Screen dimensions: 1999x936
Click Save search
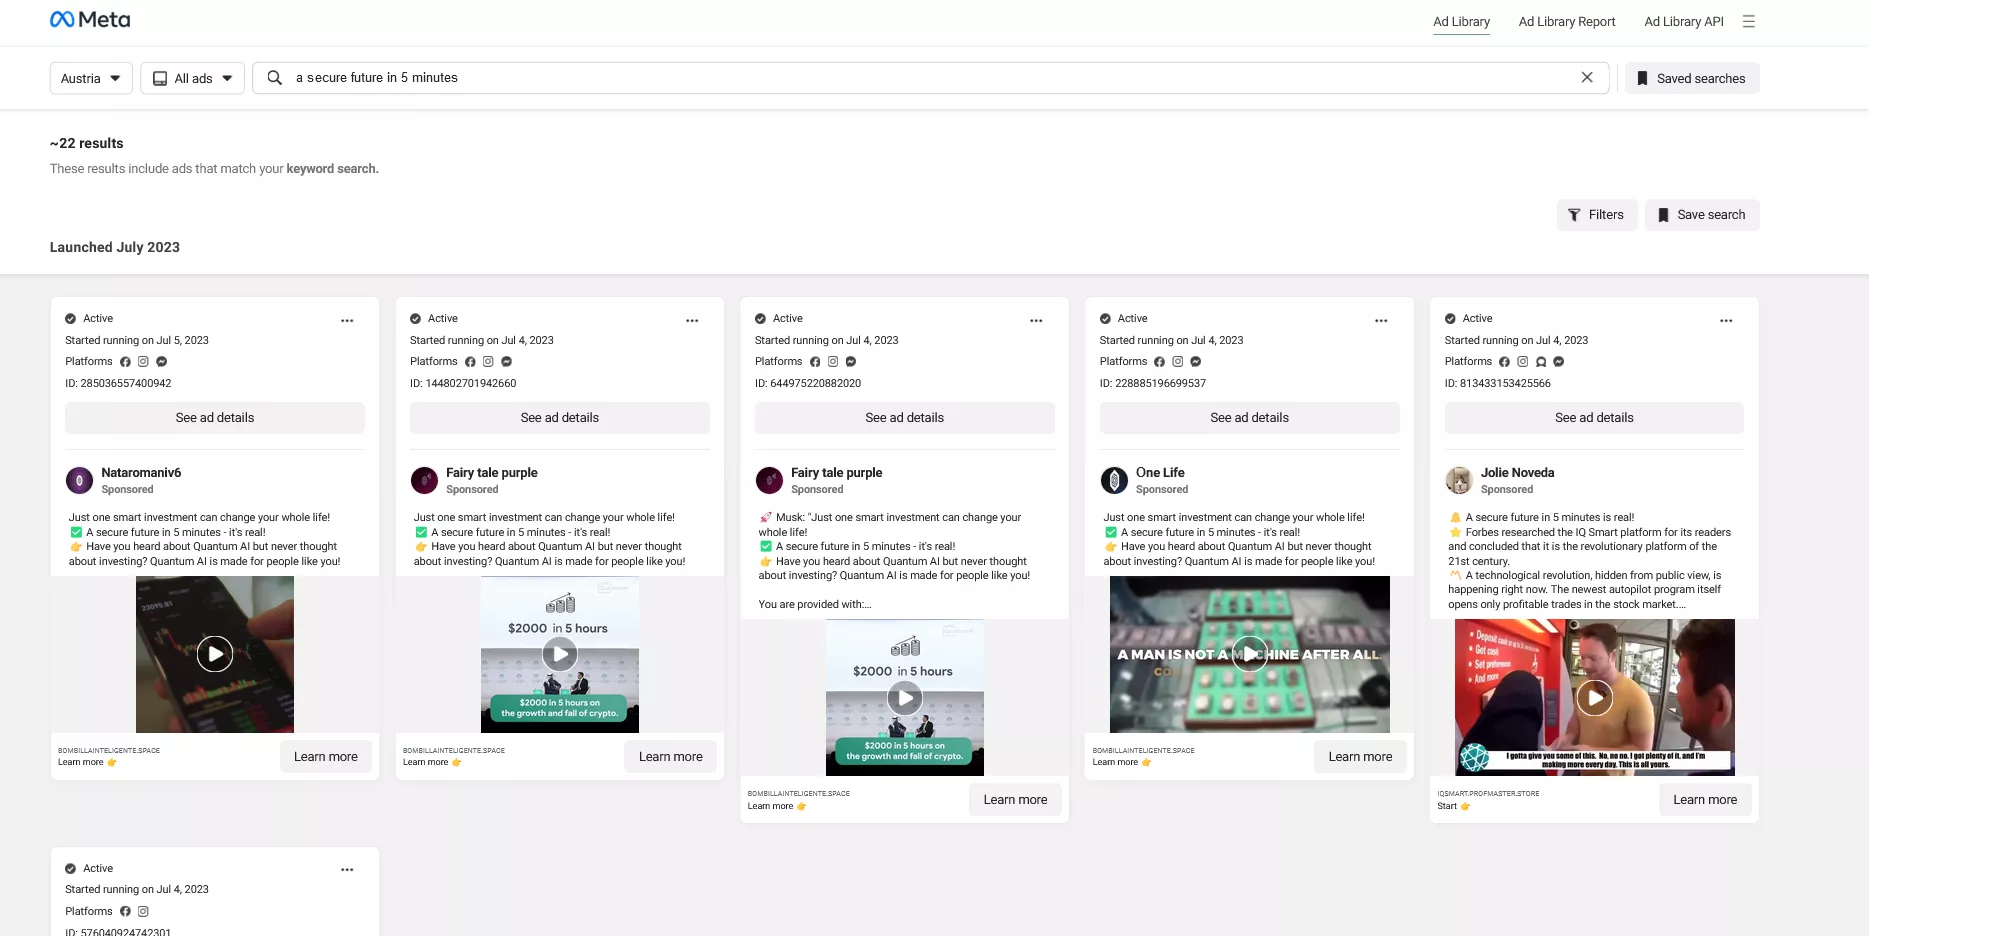(x=1702, y=214)
